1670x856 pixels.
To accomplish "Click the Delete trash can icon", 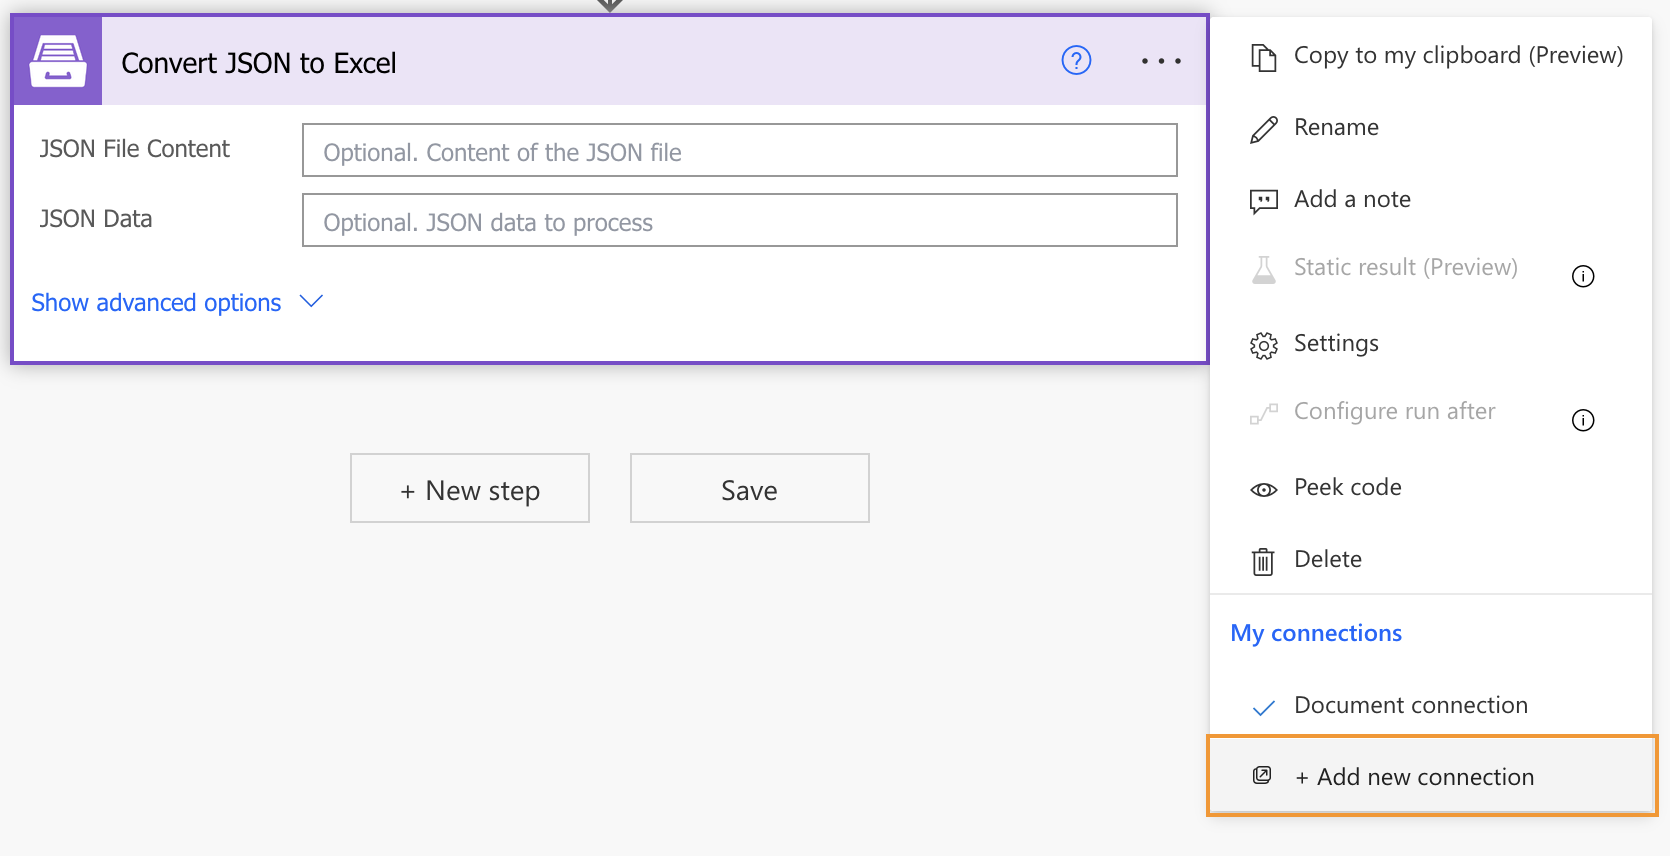I will click(1263, 561).
